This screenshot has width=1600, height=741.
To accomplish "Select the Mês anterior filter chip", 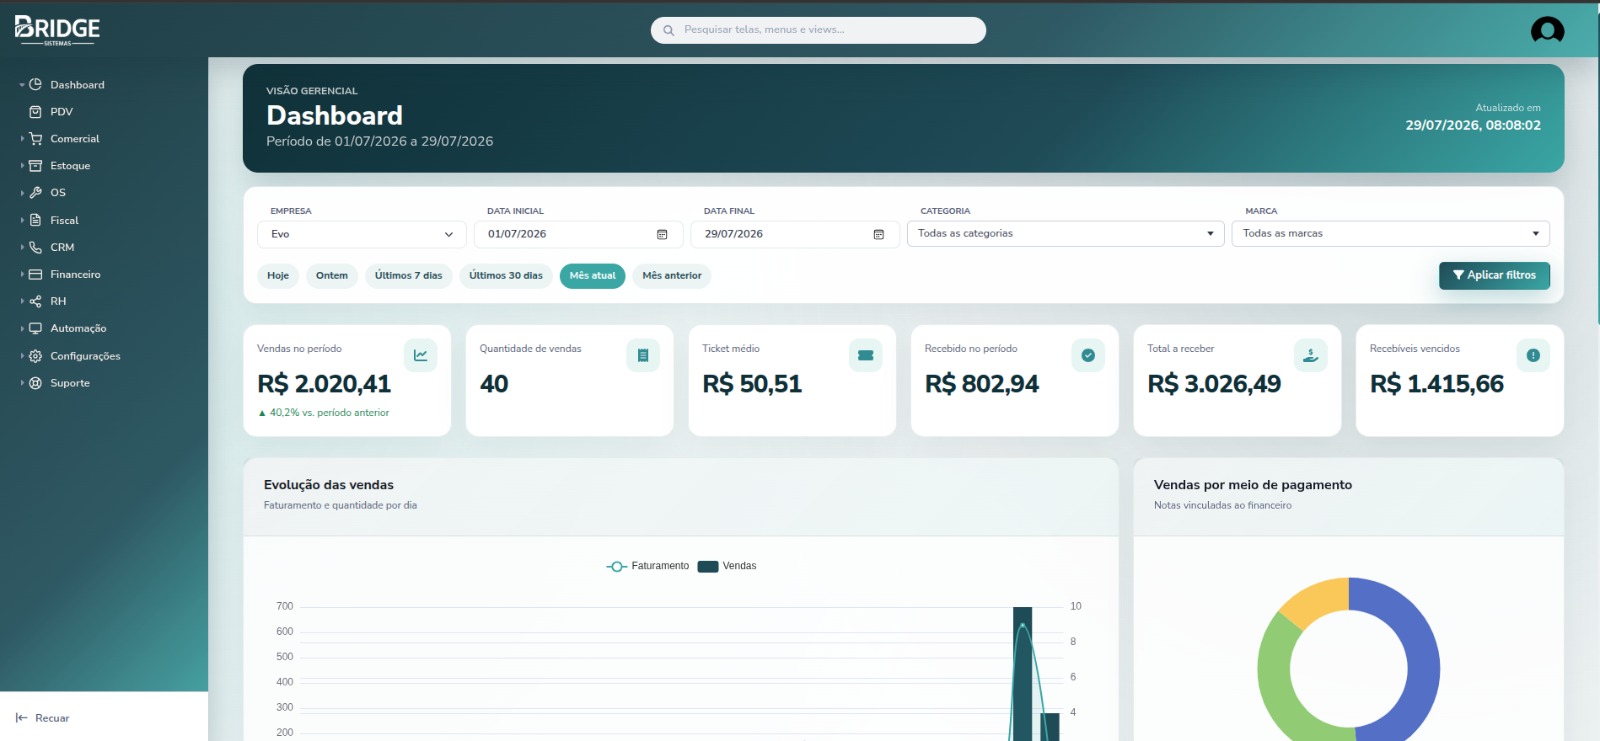I will 672,276.
